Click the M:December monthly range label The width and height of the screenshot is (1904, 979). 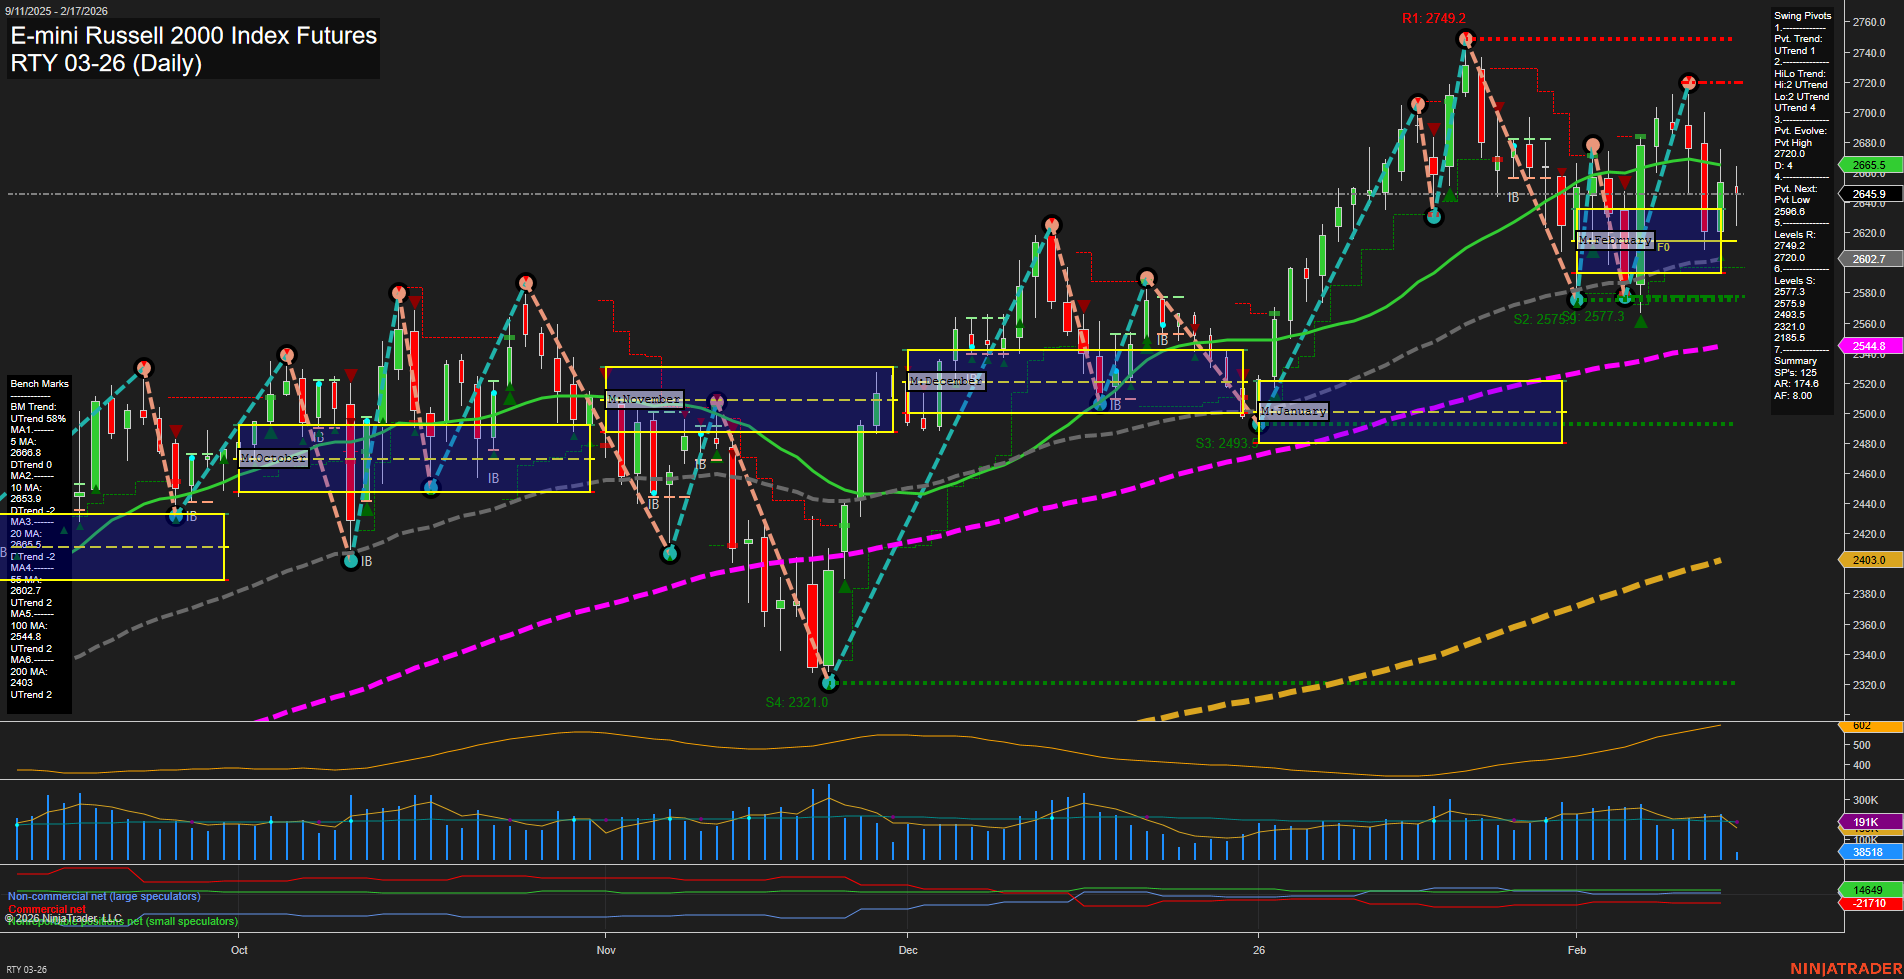945,381
